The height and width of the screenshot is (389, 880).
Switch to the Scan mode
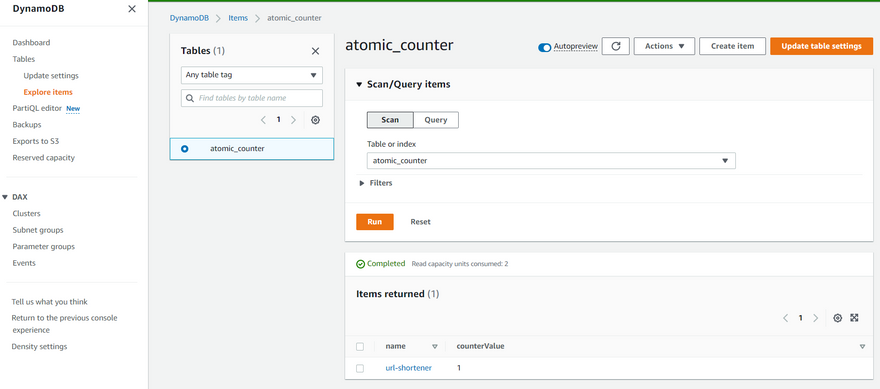click(390, 120)
